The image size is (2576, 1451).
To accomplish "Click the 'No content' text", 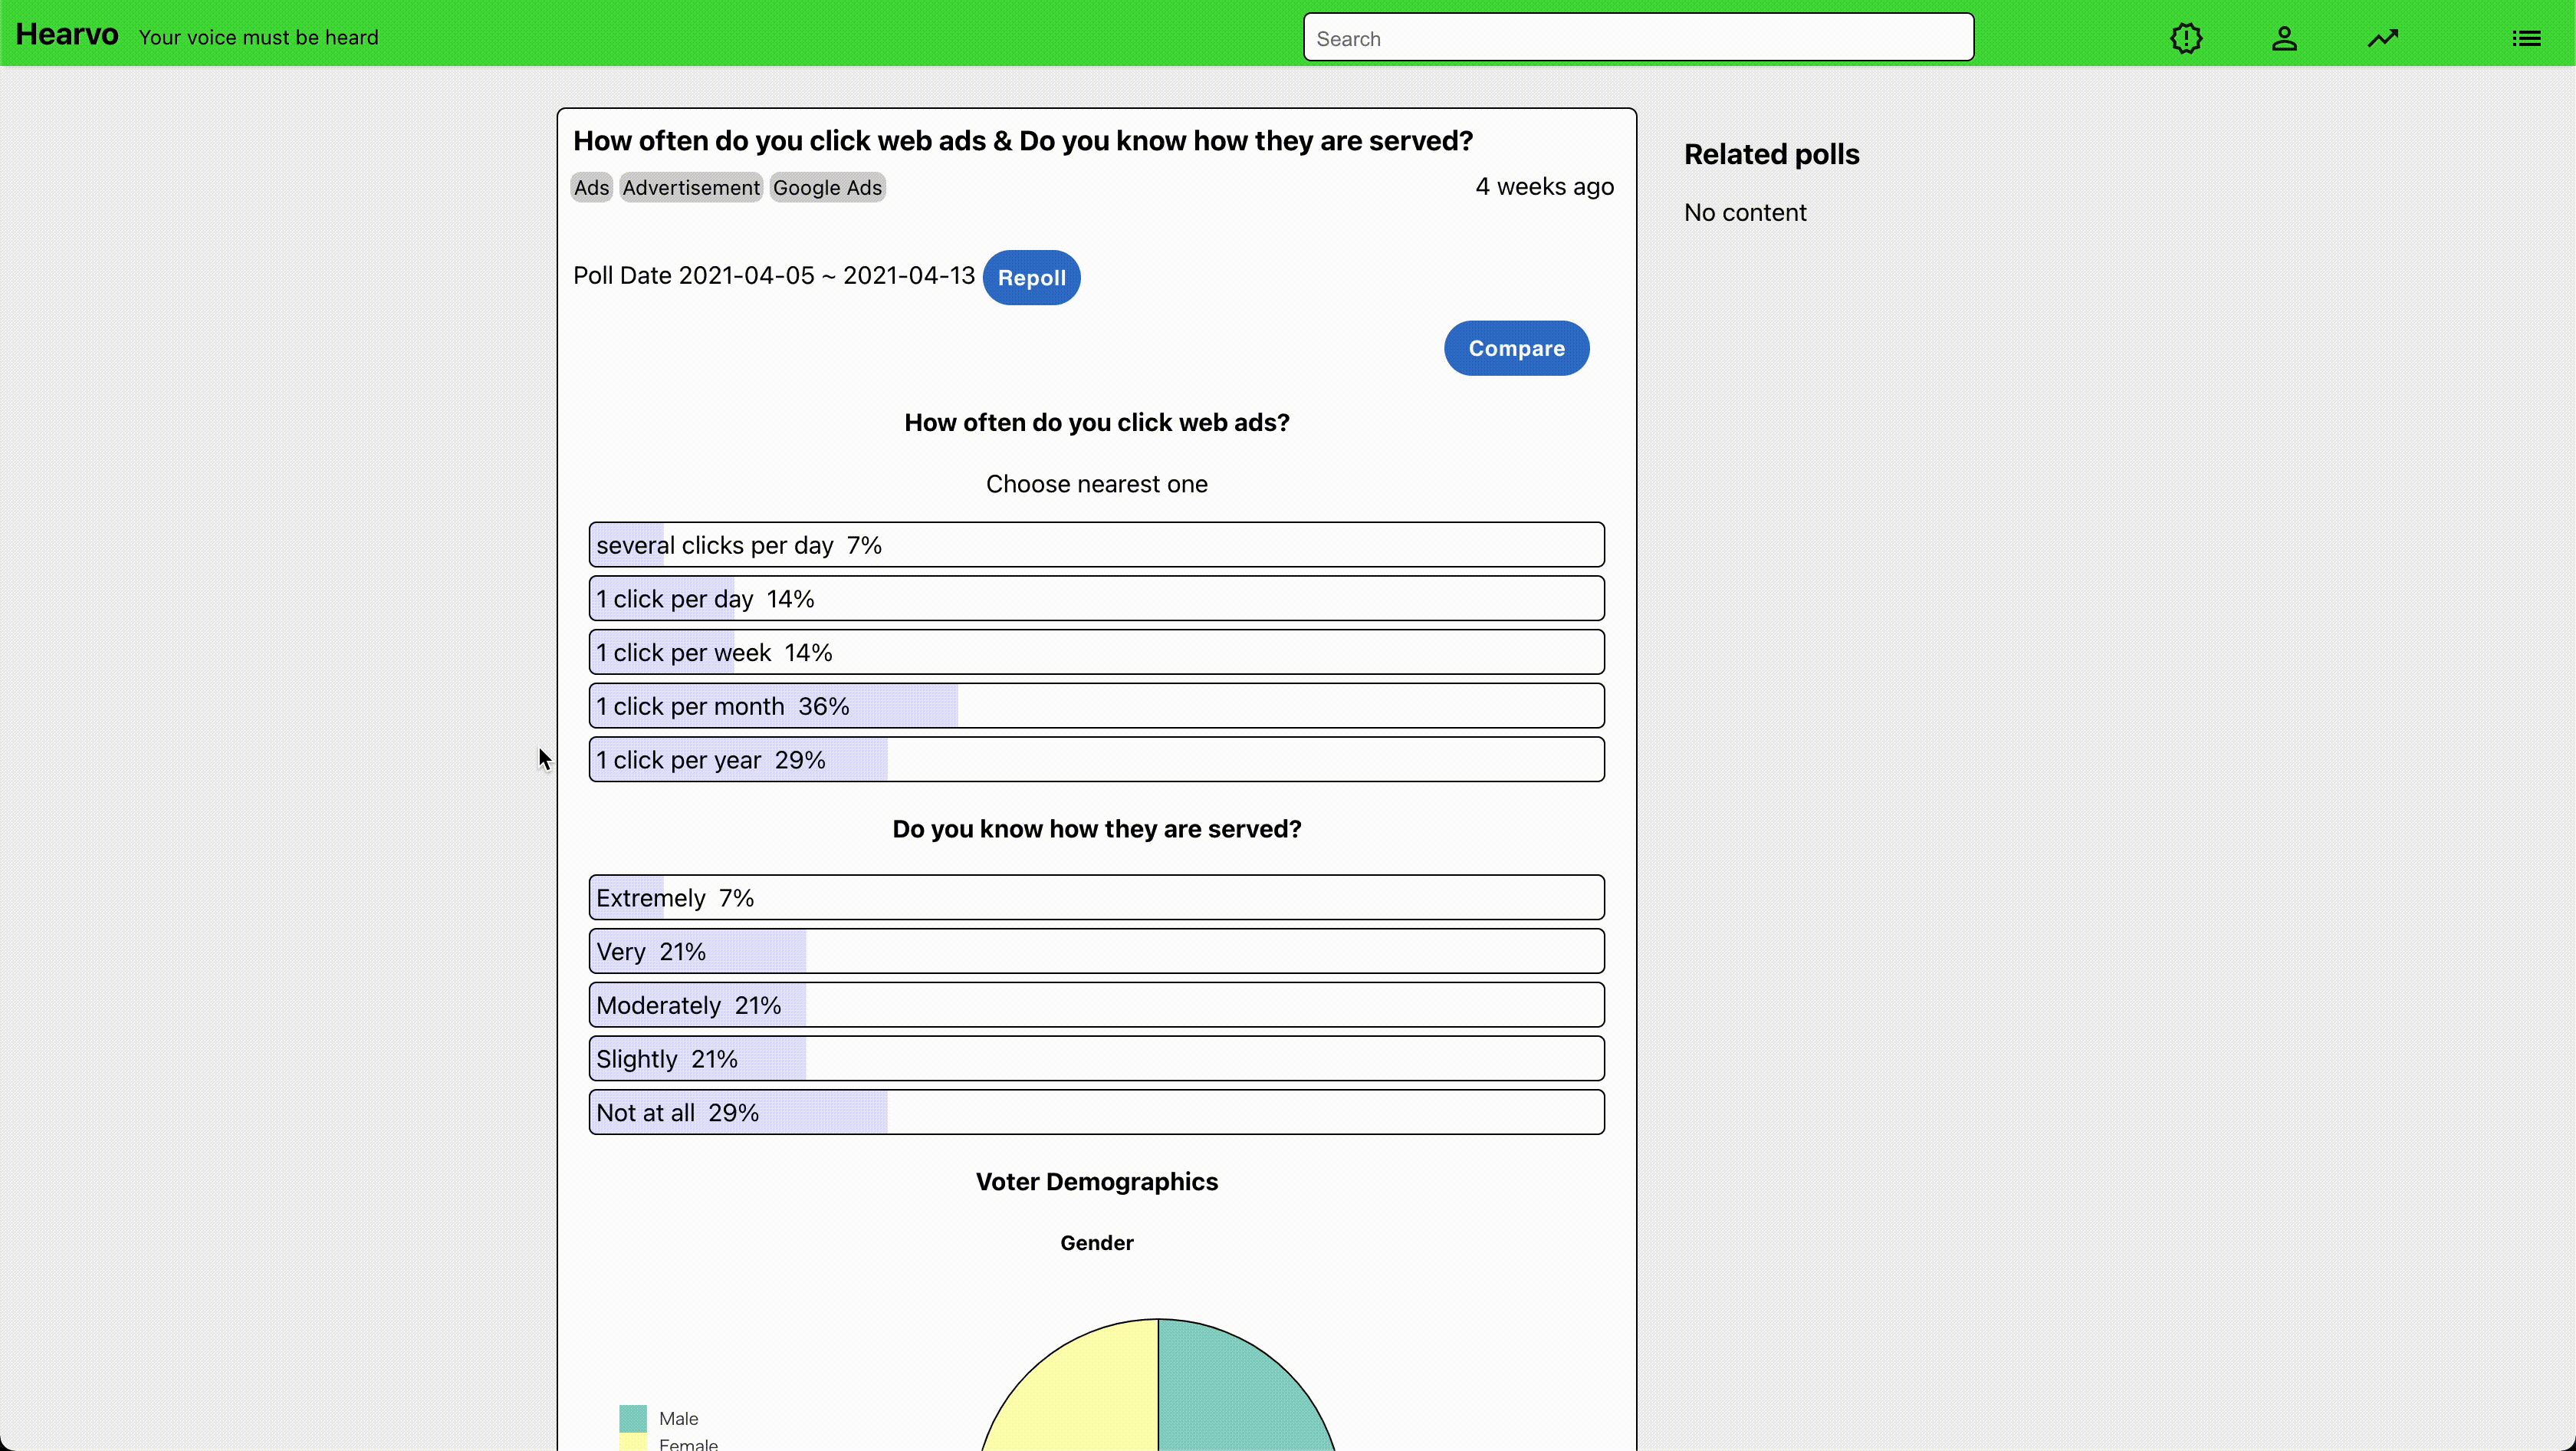I will pyautogui.click(x=1745, y=212).
